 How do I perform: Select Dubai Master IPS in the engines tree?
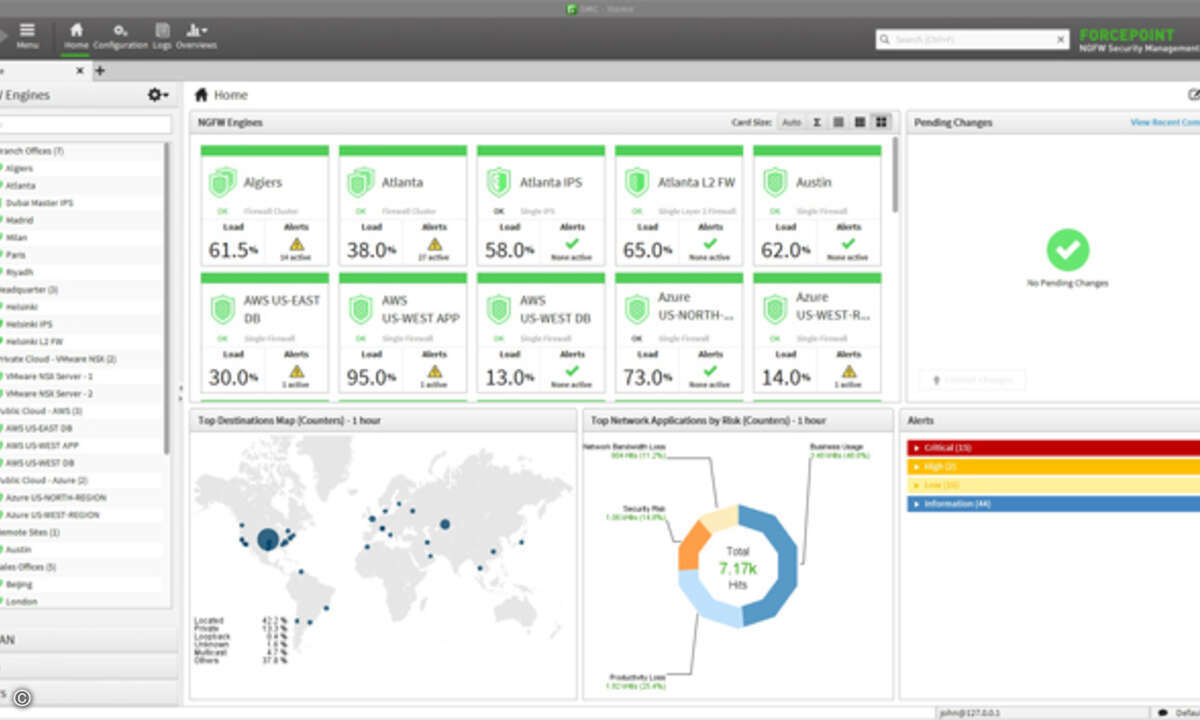click(39, 203)
